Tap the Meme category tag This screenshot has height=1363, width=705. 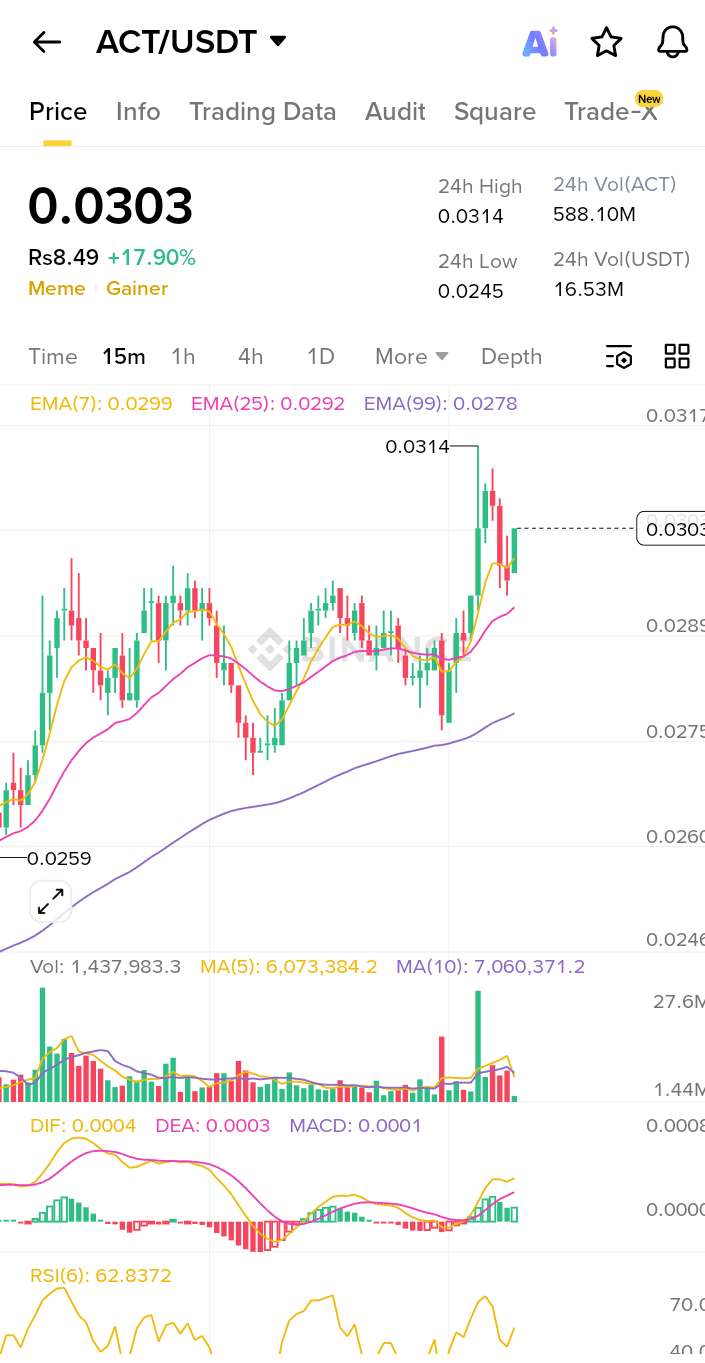point(56,289)
